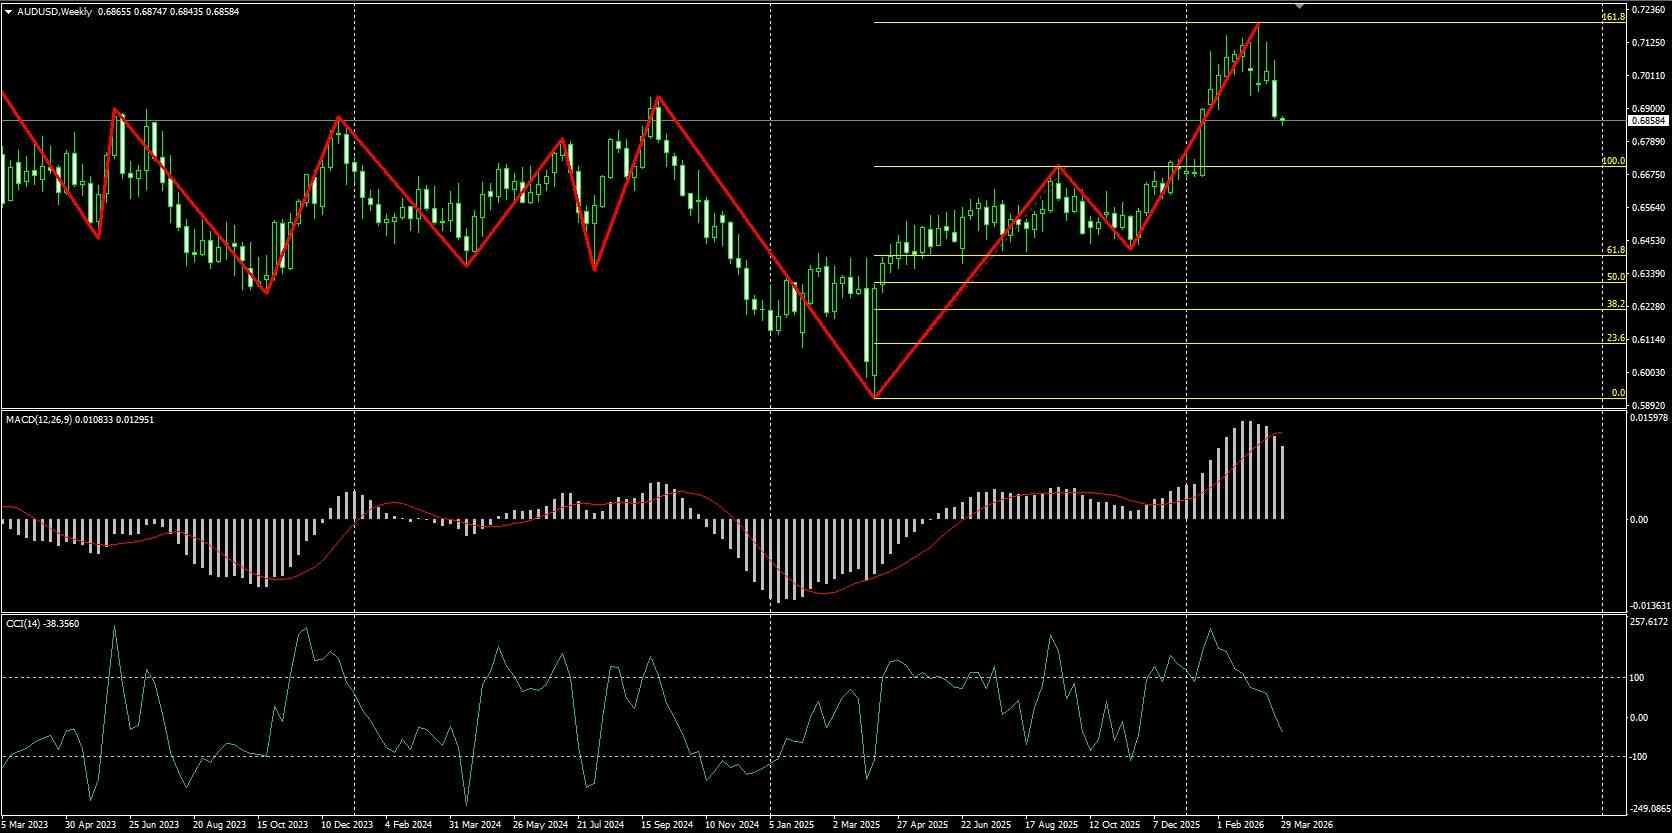Click the CCI -100 level label
The height and width of the screenshot is (833, 1672).
(x=1637, y=757)
